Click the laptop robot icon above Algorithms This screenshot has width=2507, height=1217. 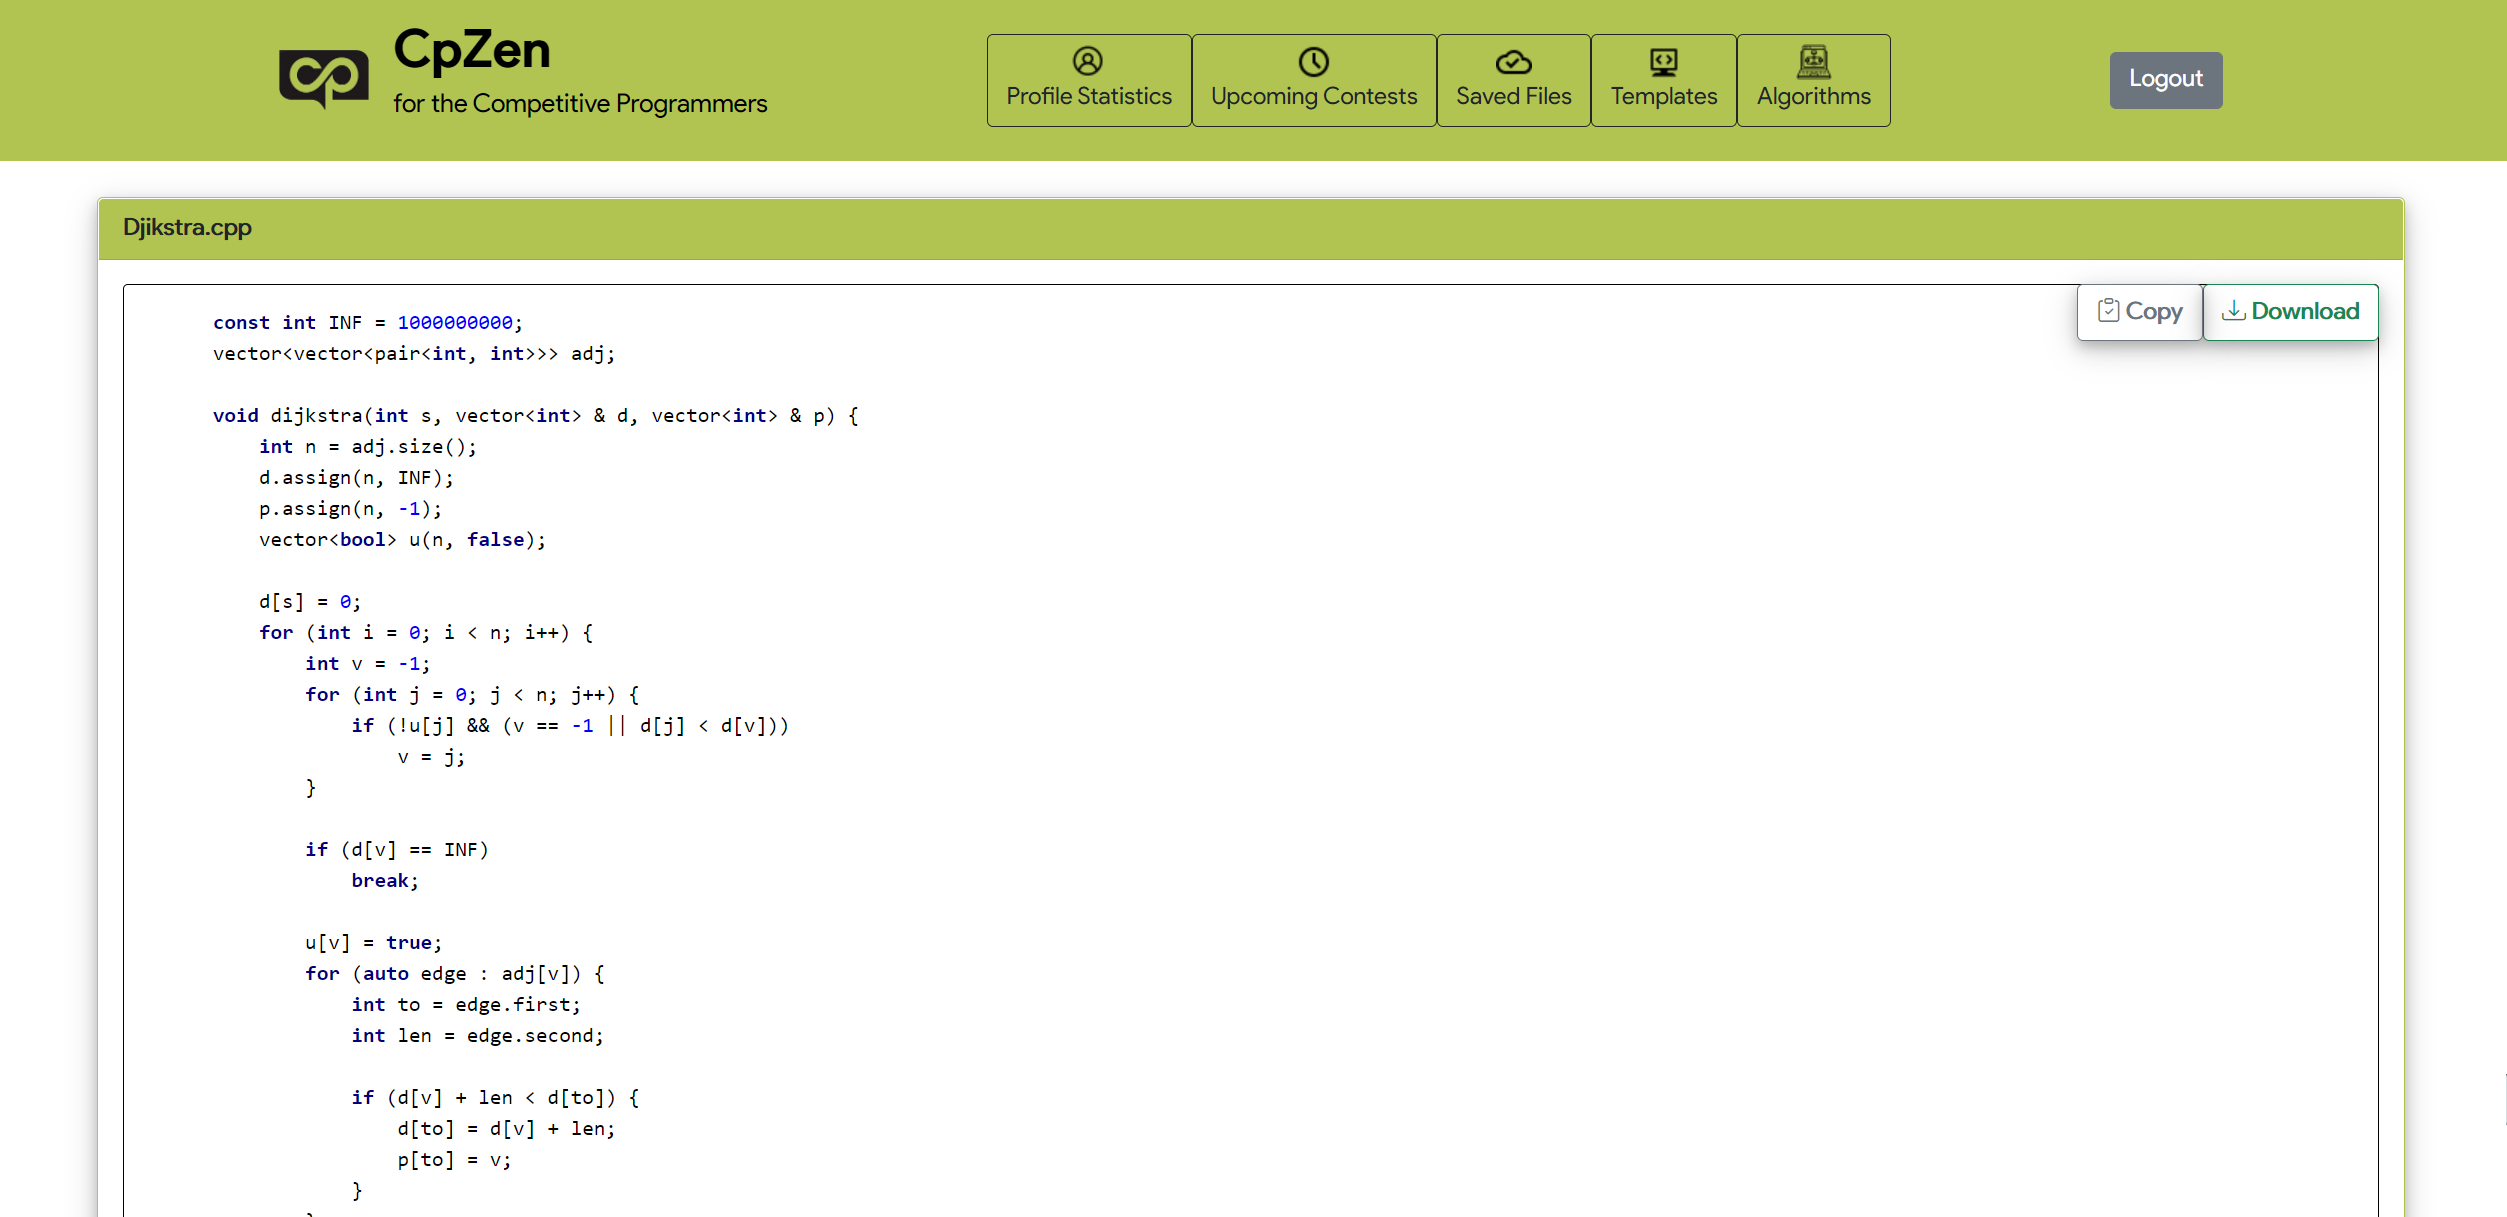pyautogui.click(x=1813, y=62)
